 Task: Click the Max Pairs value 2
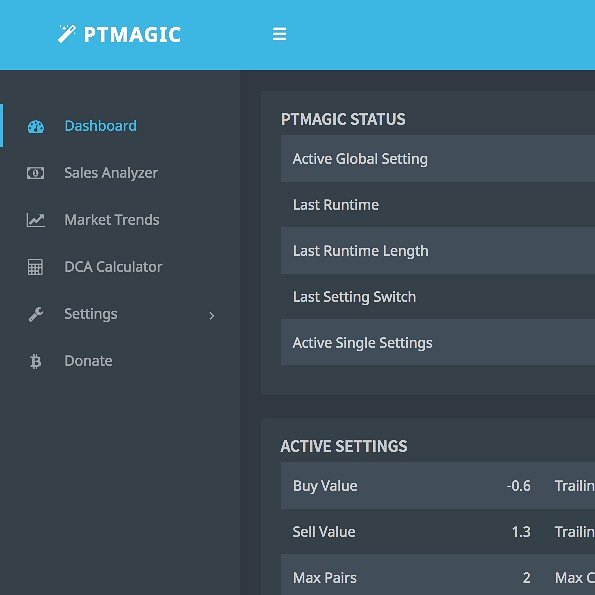click(x=526, y=578)
